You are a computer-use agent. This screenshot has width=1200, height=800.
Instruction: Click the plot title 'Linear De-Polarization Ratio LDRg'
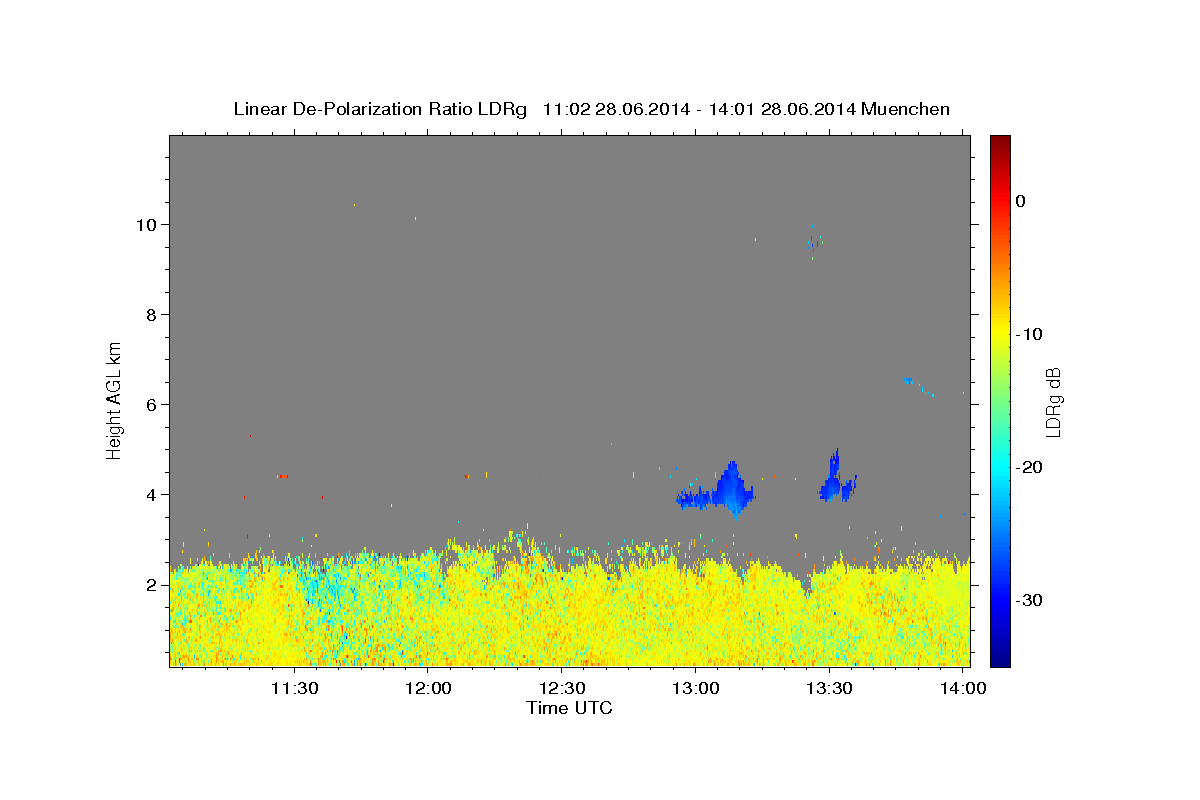tap(379, 109)
